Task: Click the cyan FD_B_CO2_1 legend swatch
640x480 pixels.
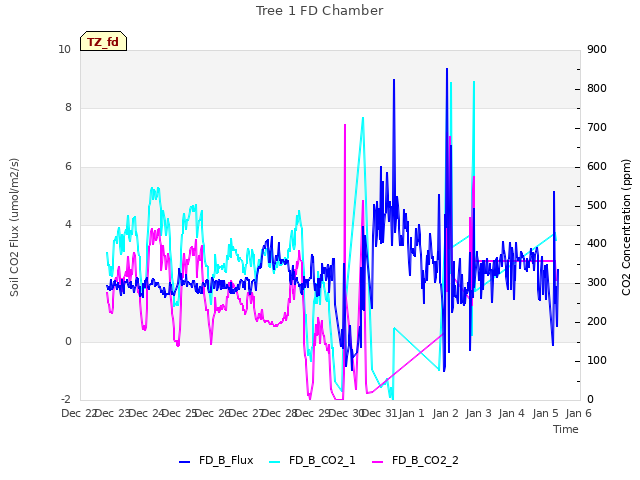Action: point(275,462)
